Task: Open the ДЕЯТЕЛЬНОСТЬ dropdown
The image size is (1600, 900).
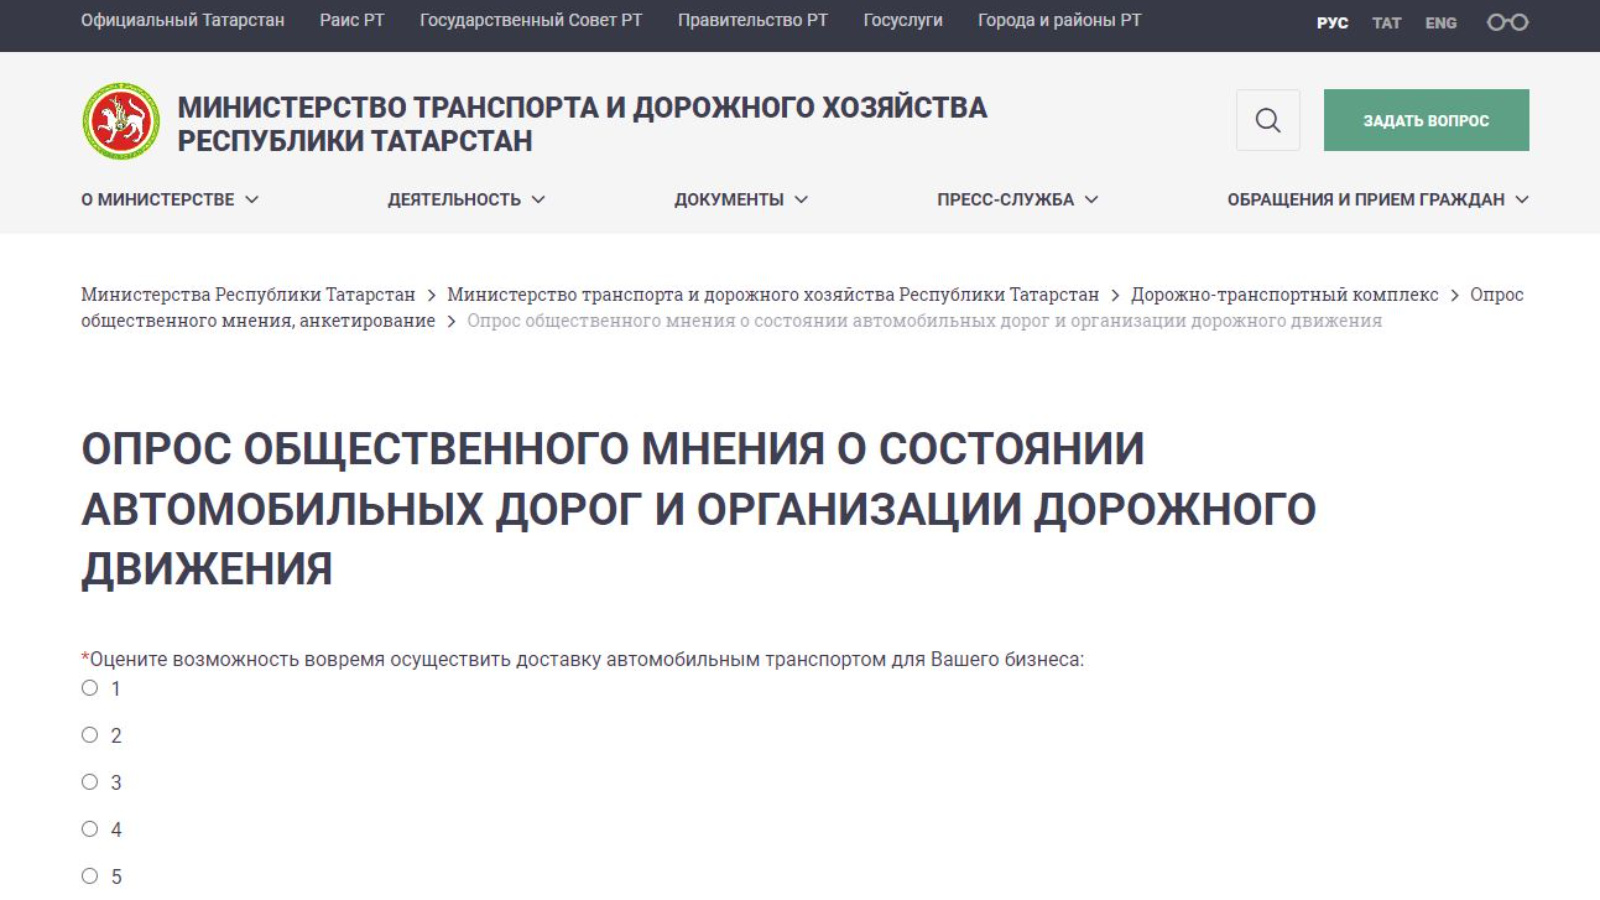Action: point(466,199)
